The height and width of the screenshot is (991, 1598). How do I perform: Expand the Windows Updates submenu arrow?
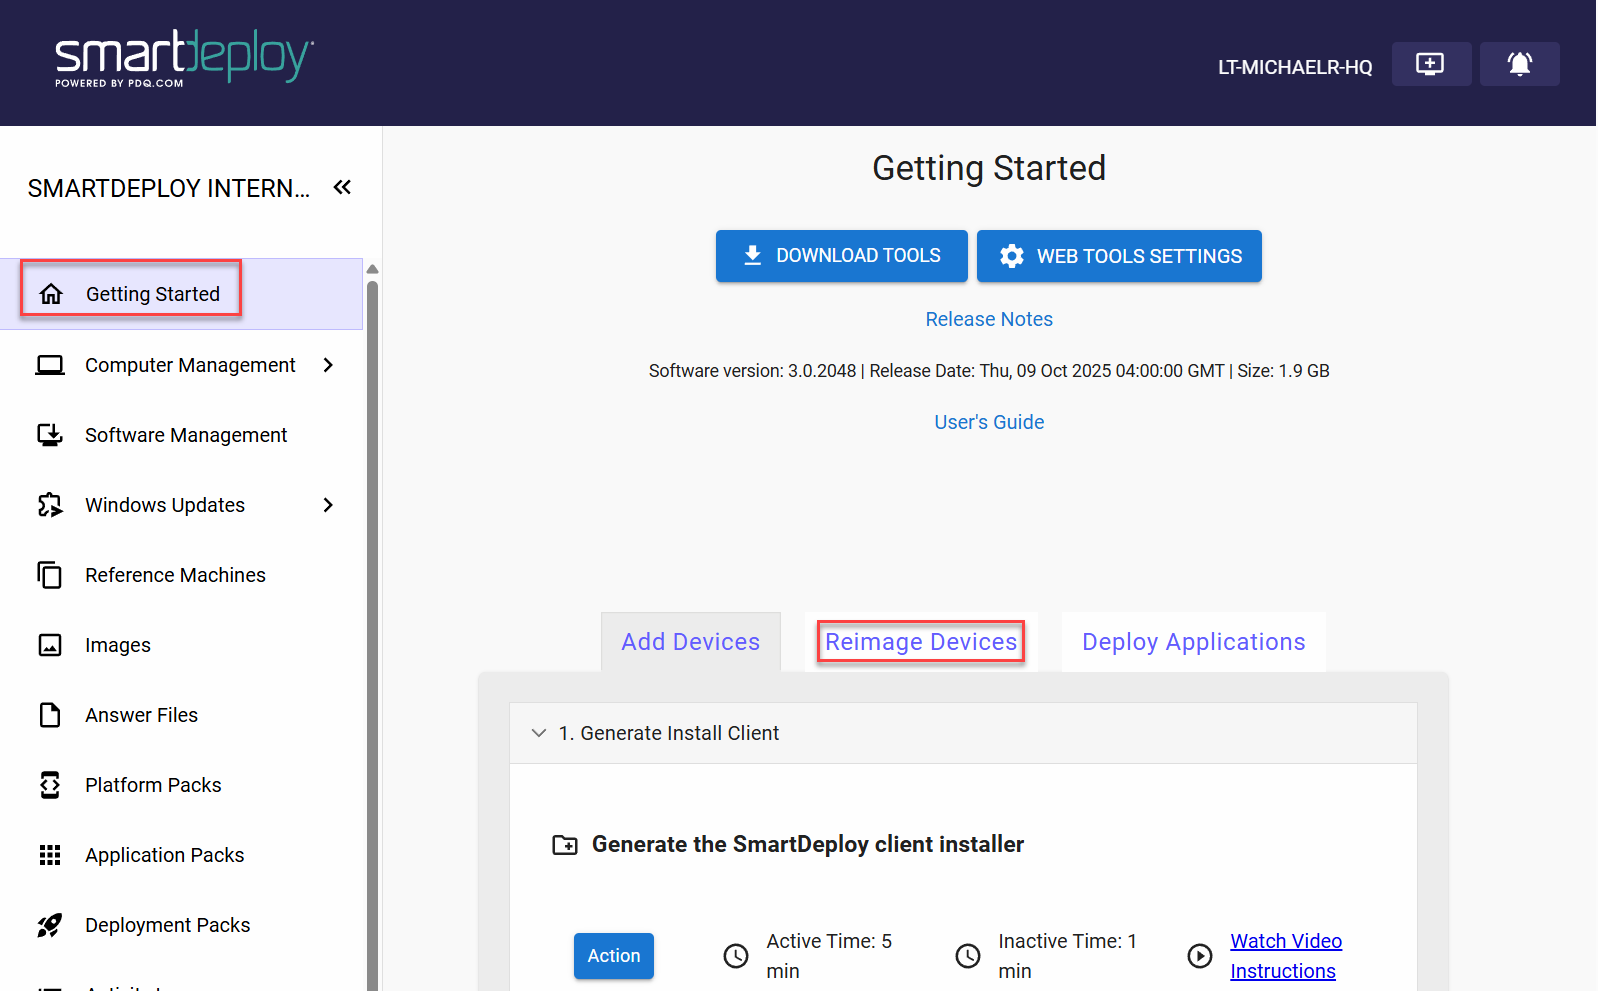pos(328,505)
